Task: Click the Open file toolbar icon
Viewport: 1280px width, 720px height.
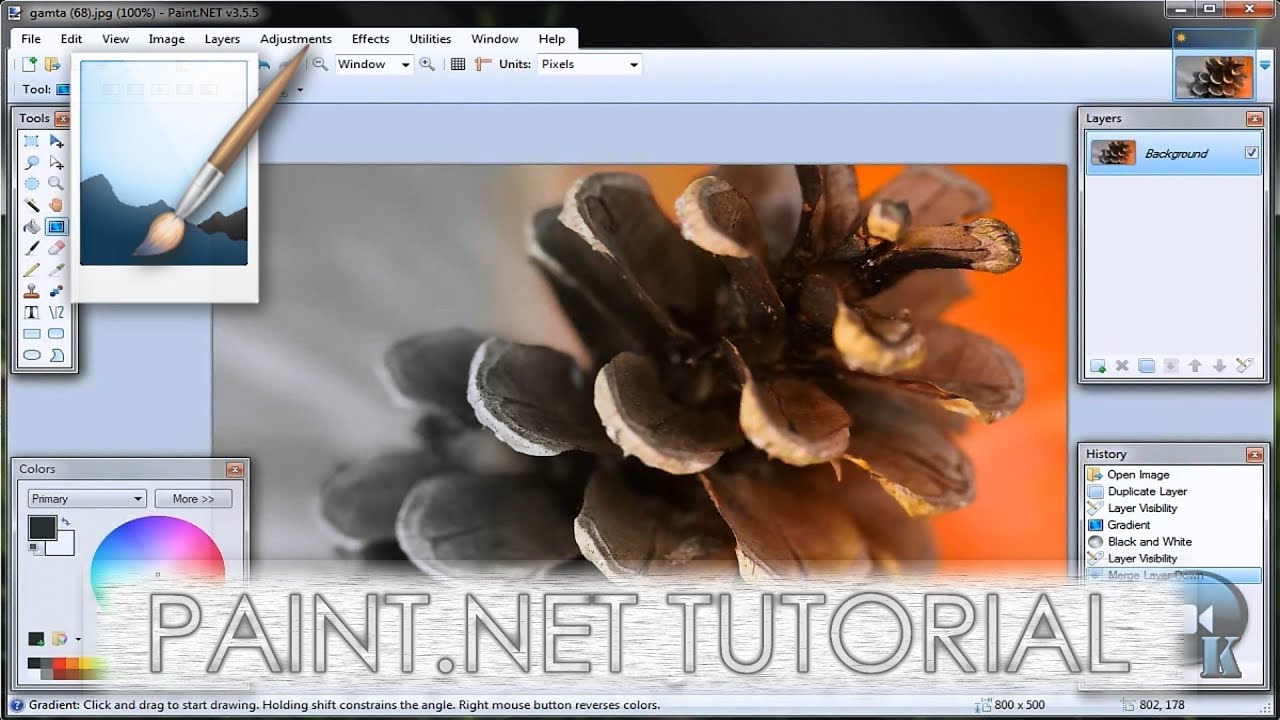Action: 52,64
